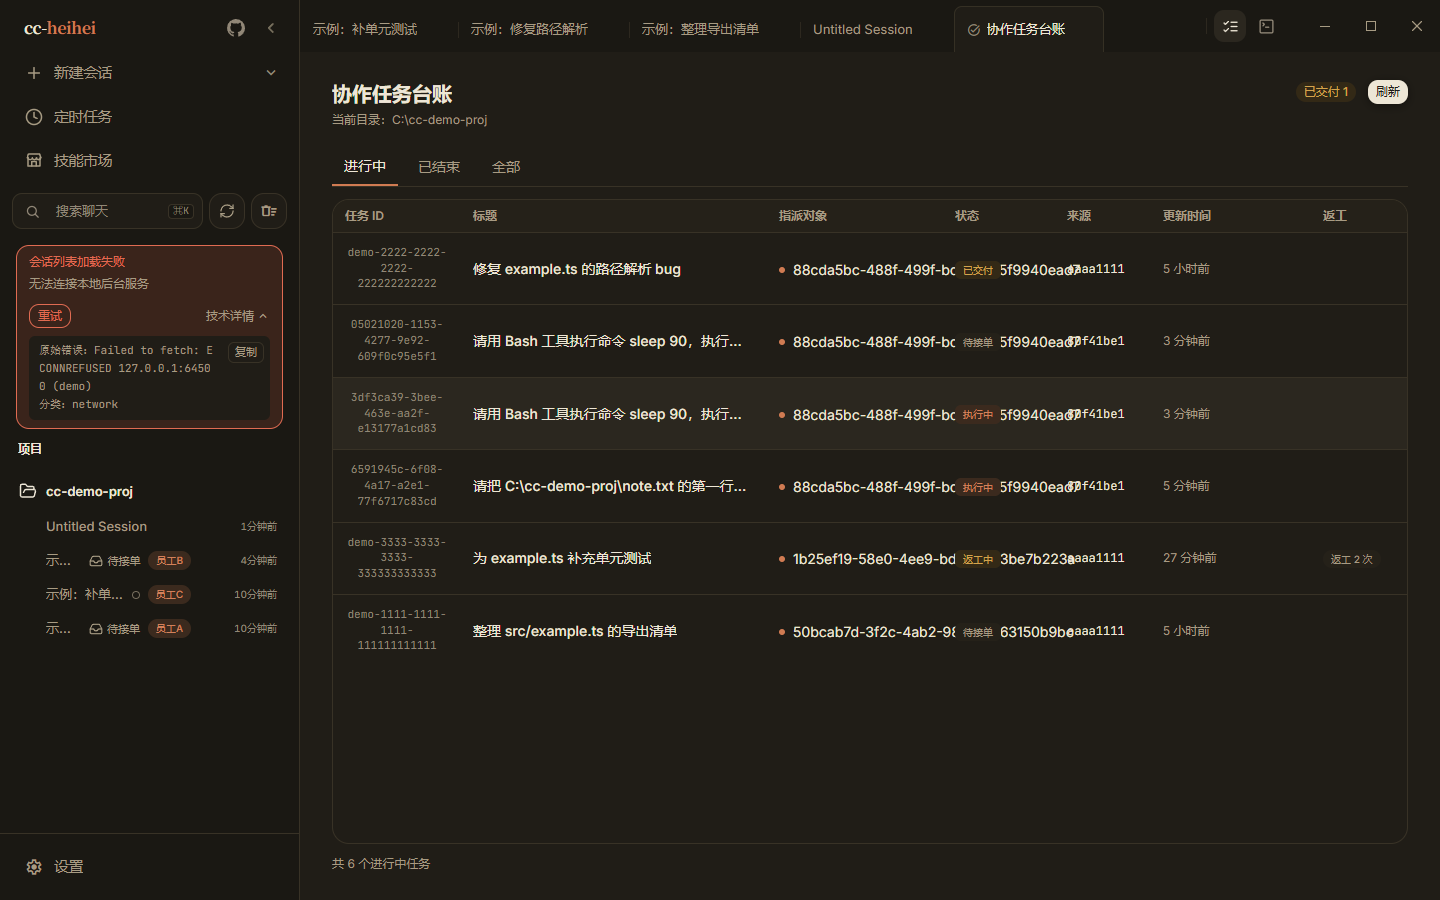Viewport: 1440px width, 900px height.
Task: Click the cc-demo-proj folder icon
Action: tap(28, 491)
